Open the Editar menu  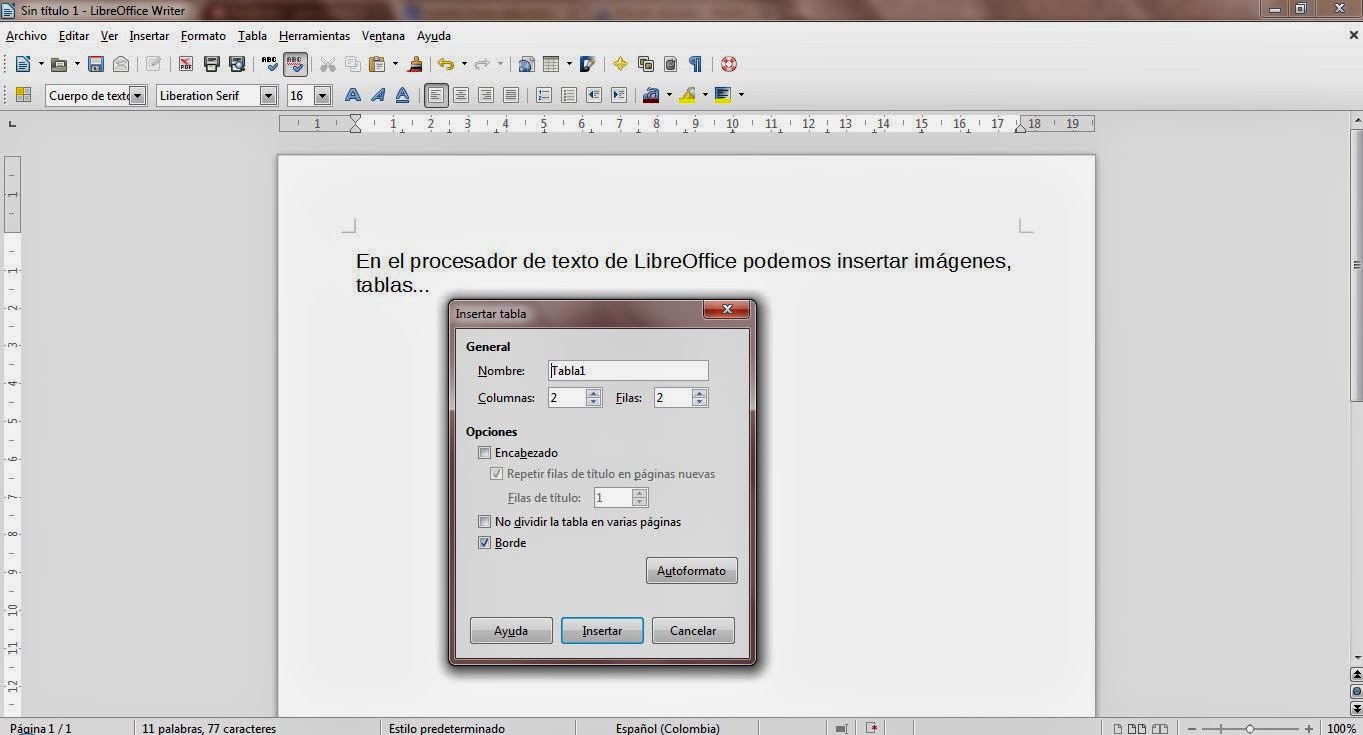(74, 36)
